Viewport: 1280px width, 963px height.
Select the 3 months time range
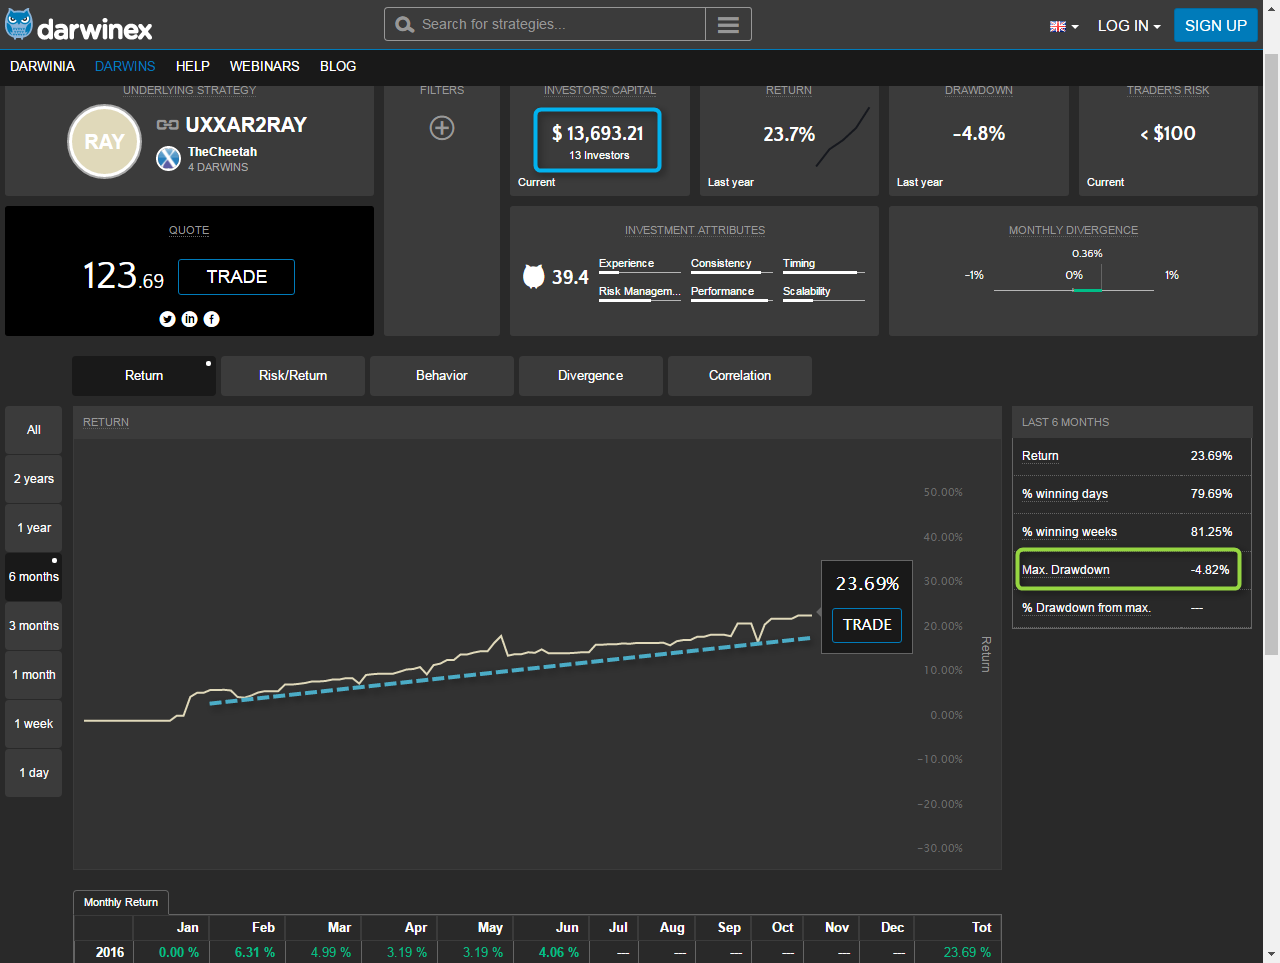pyautogui.click(x=34, y=626)
